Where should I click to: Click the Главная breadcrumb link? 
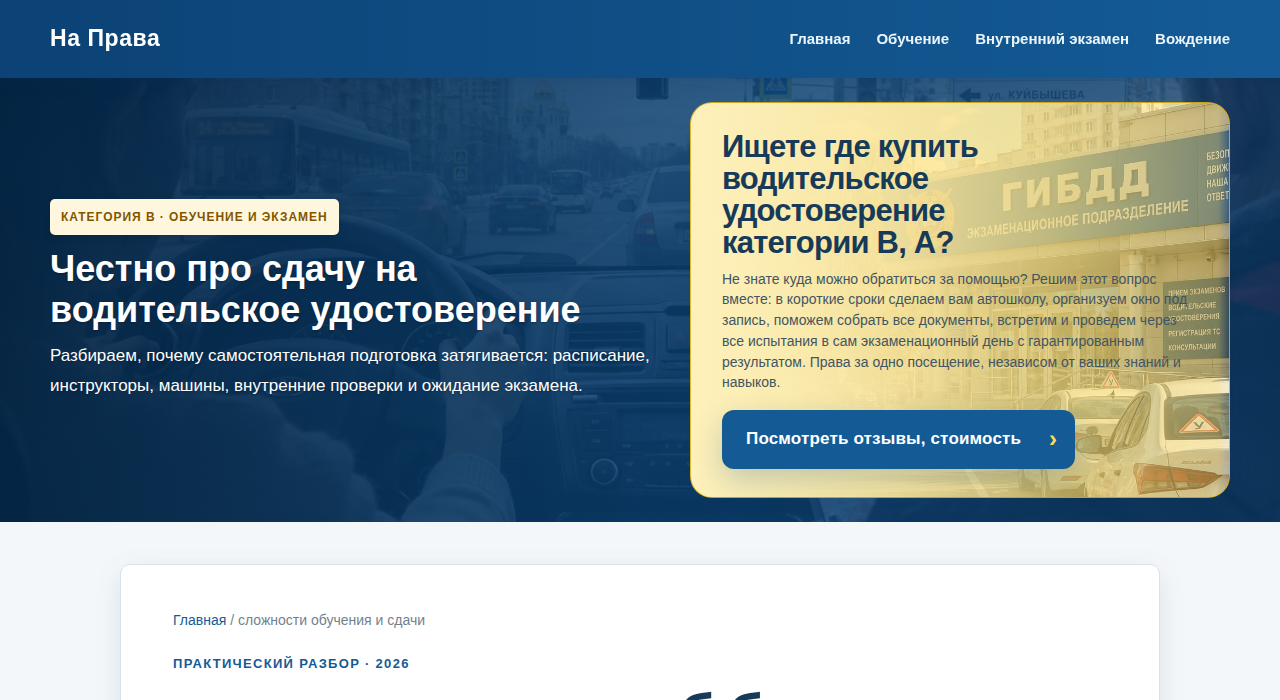(x=199, y=620)
